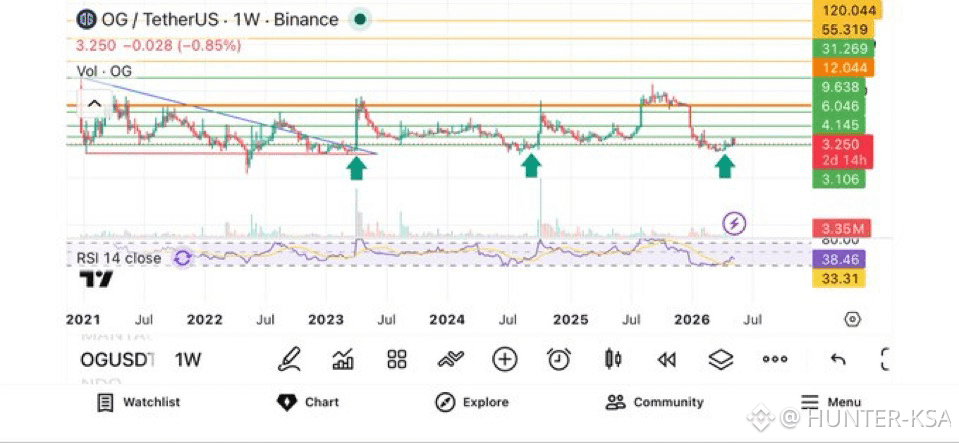Open the compare symbols icon
Viewport: 959px width, 443px height.
(451, 359)
